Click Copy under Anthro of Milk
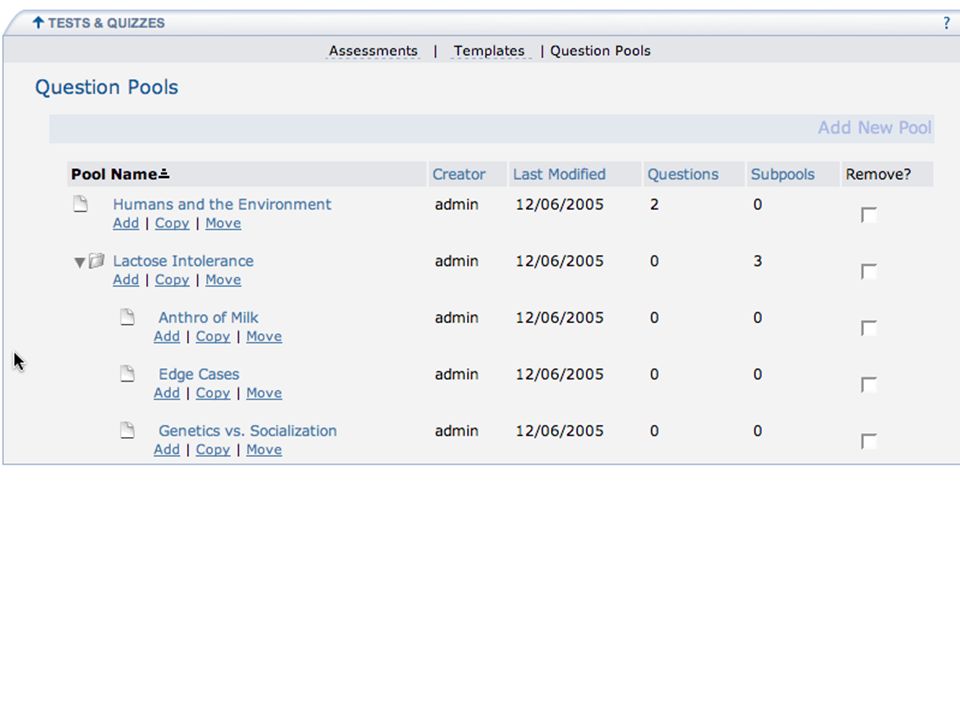 click(x=213, y=337)
